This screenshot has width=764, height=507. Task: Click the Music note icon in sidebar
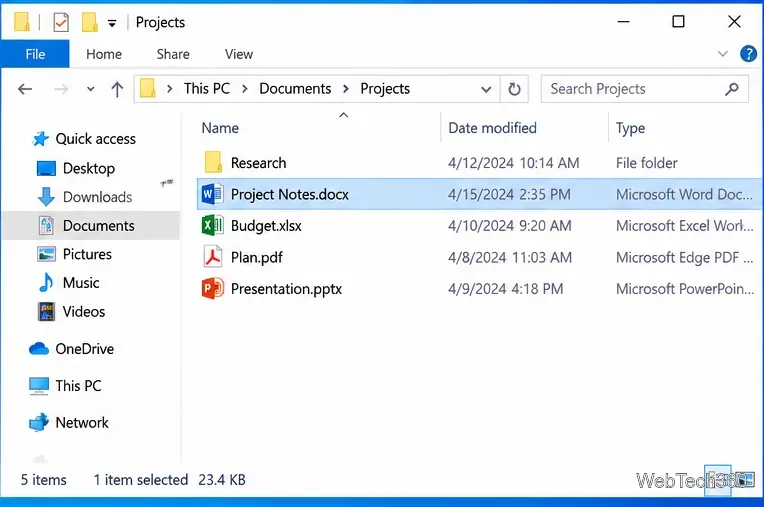46,282
